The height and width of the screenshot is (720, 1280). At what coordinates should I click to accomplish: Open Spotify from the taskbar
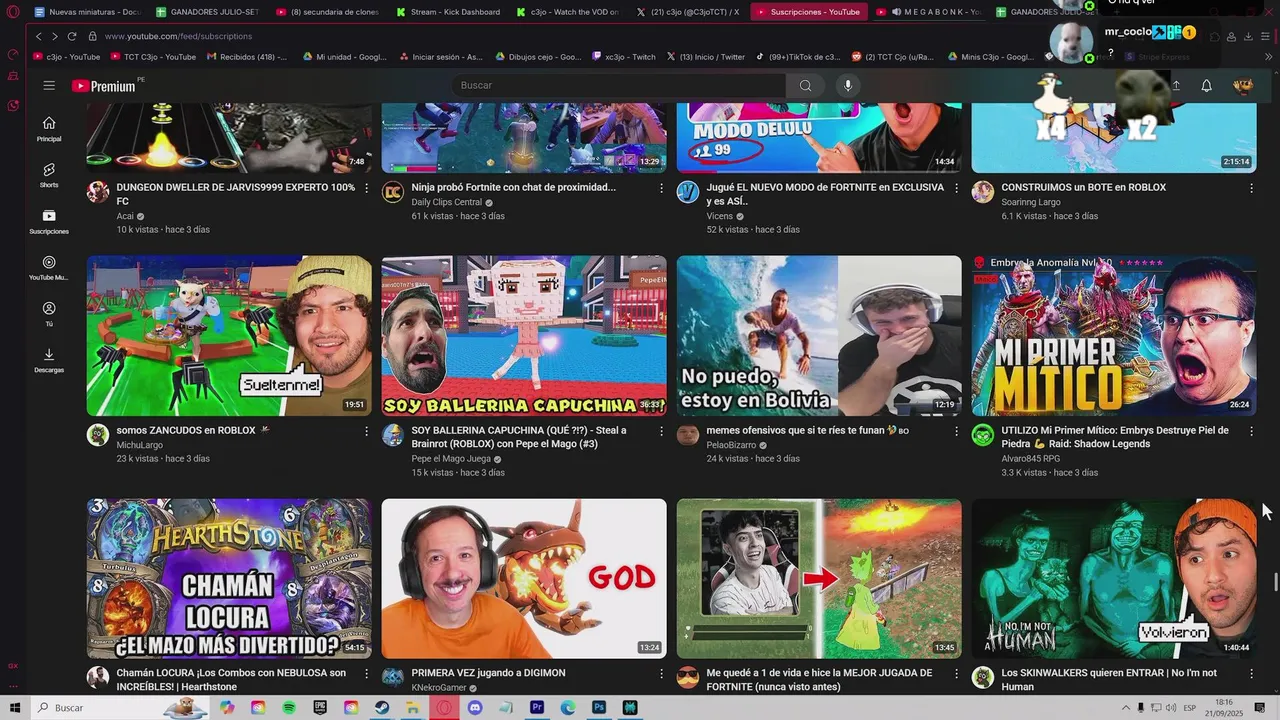coord(289,708)
